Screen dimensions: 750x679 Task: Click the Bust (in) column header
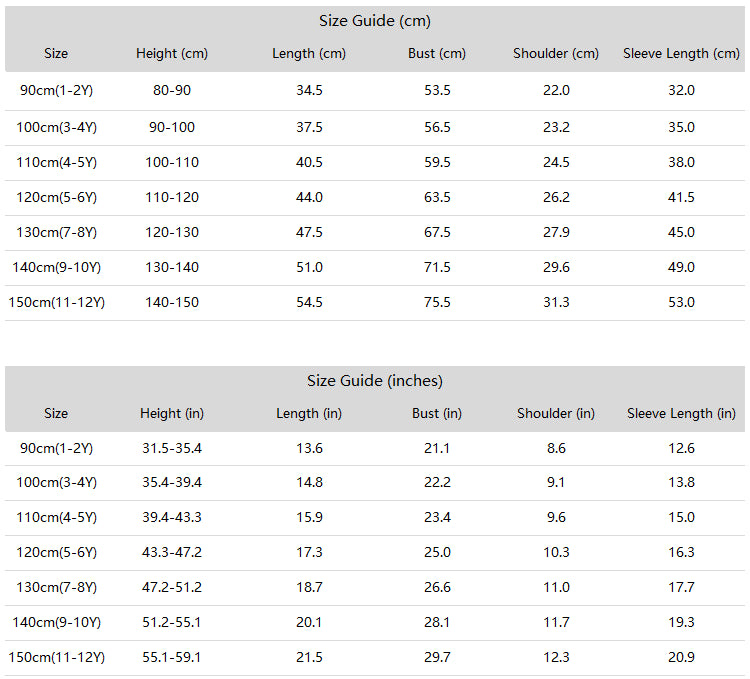(437, 414)
